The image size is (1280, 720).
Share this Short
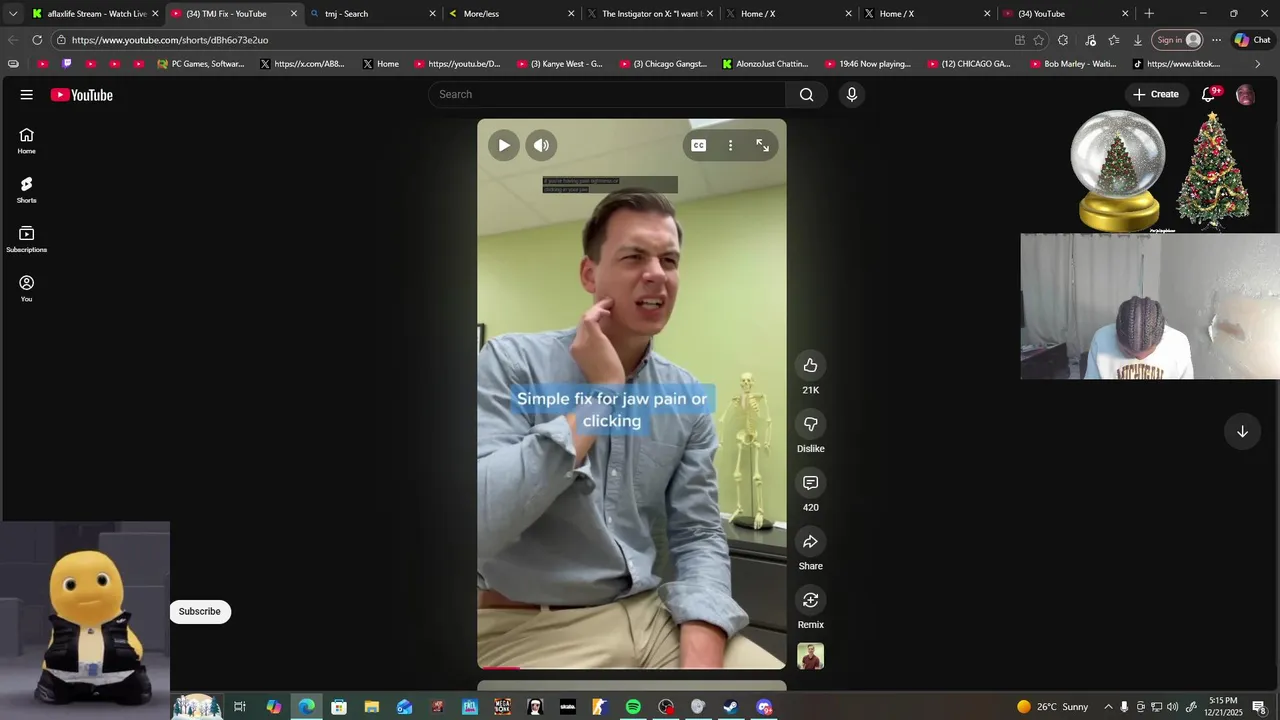click(811, 541)
